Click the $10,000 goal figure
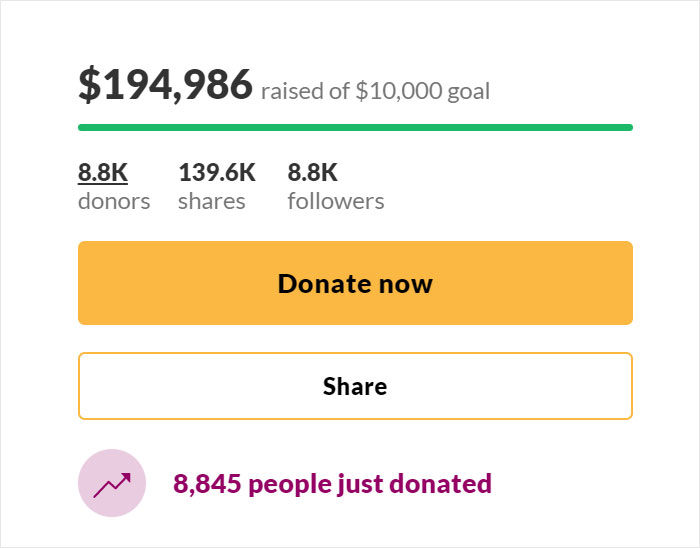The image size is (700, 548). pyautogui.click(x=399, y=91)
